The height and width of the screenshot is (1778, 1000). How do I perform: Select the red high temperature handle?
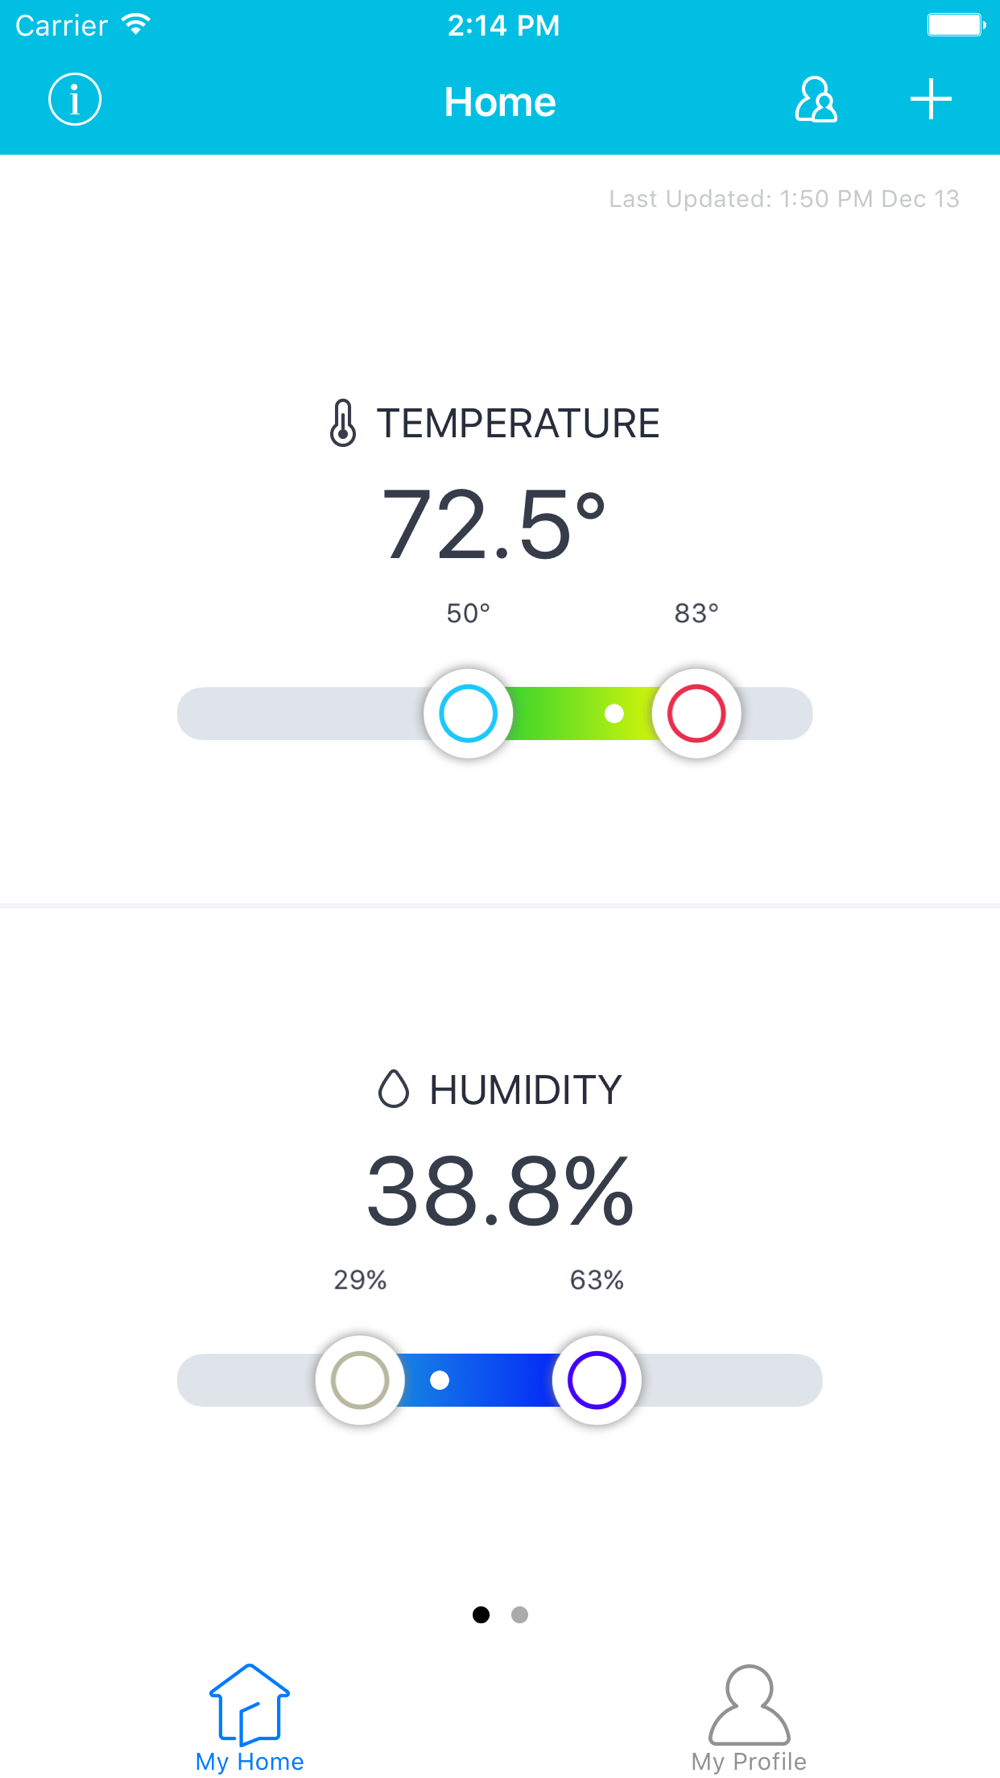pos(696,713)
